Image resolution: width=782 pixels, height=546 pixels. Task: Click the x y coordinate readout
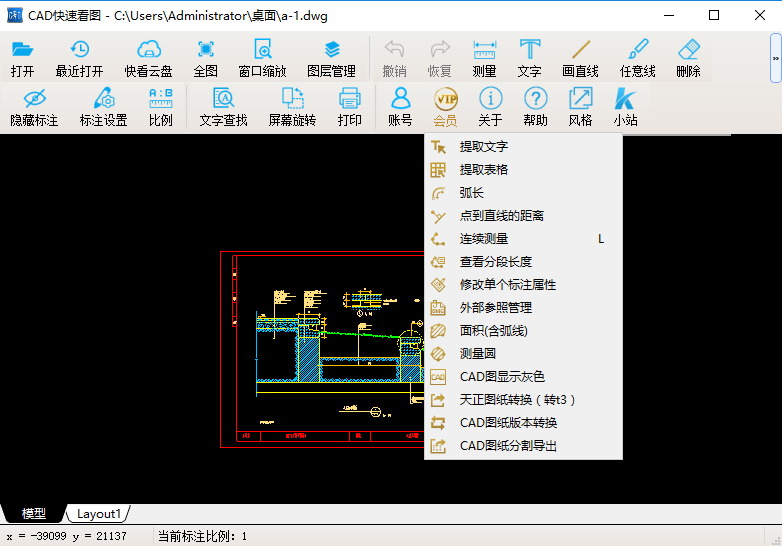pos(66,537)
